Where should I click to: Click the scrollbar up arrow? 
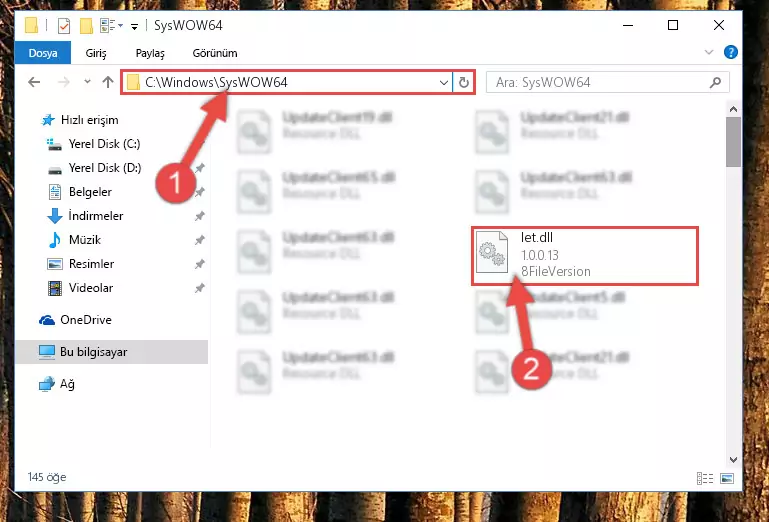[733, 109]
